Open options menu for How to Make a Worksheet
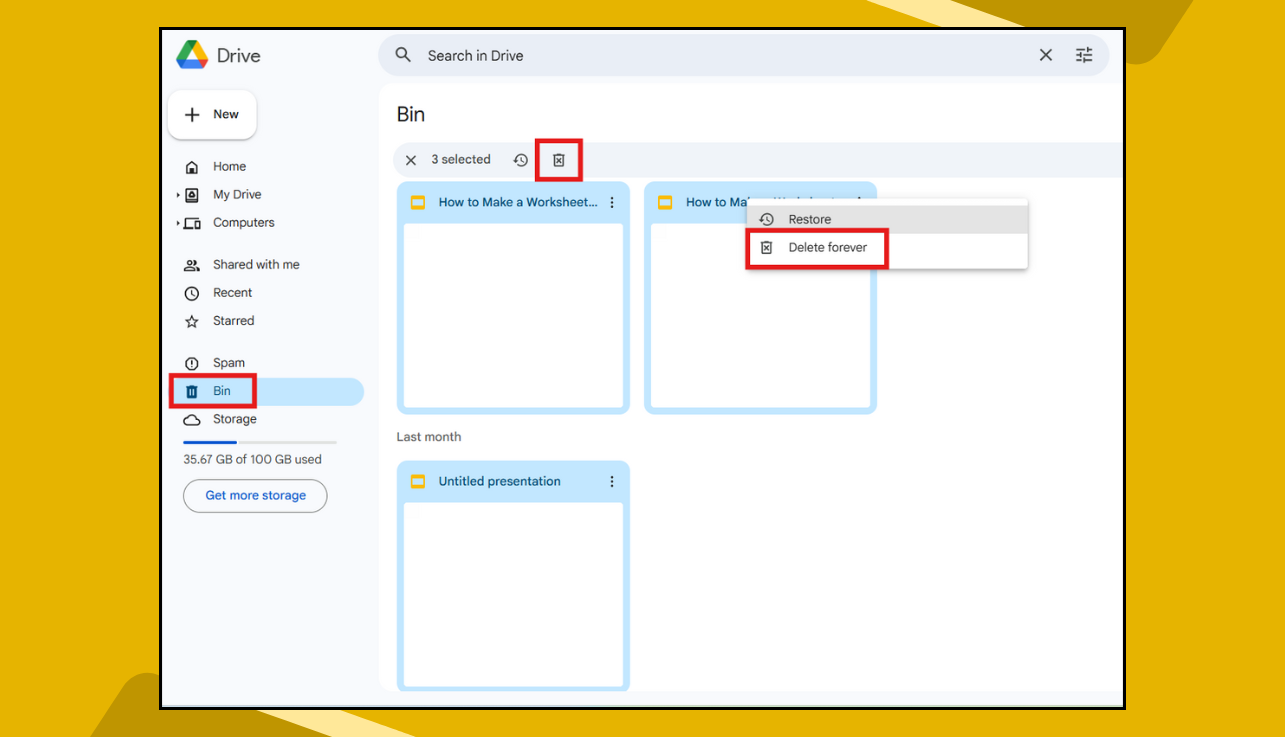Image resolution: width=1285 pixels, height=737 pixels. click(x=613, y=202)
